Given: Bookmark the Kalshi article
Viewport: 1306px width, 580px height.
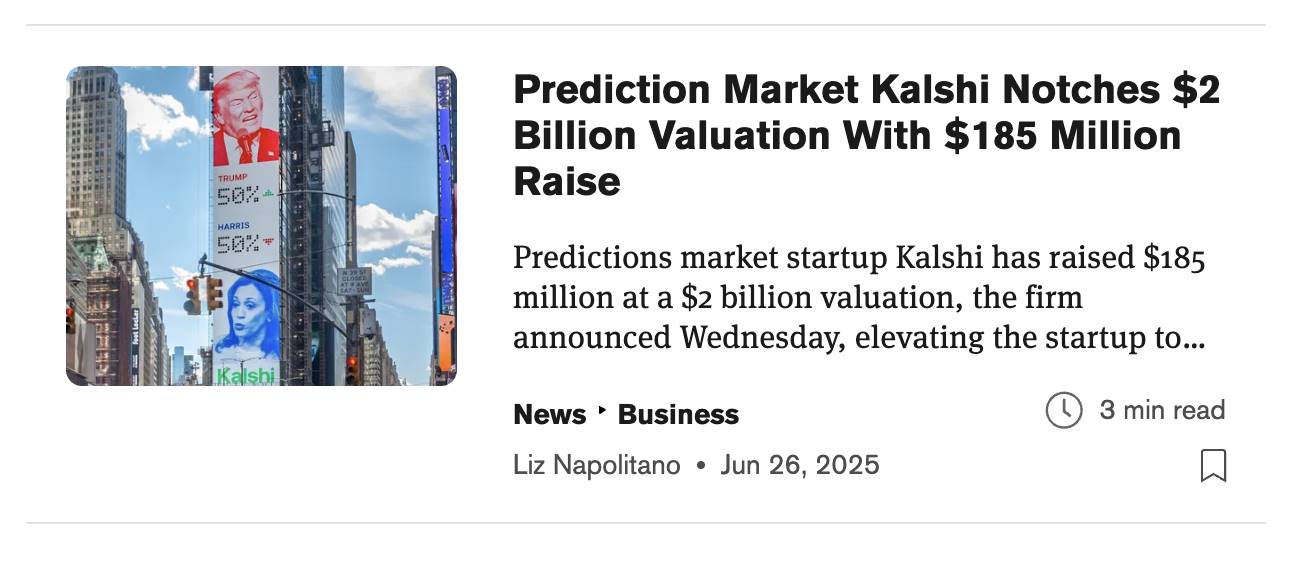Looking at the screenshot, I should click(1213, 465).
